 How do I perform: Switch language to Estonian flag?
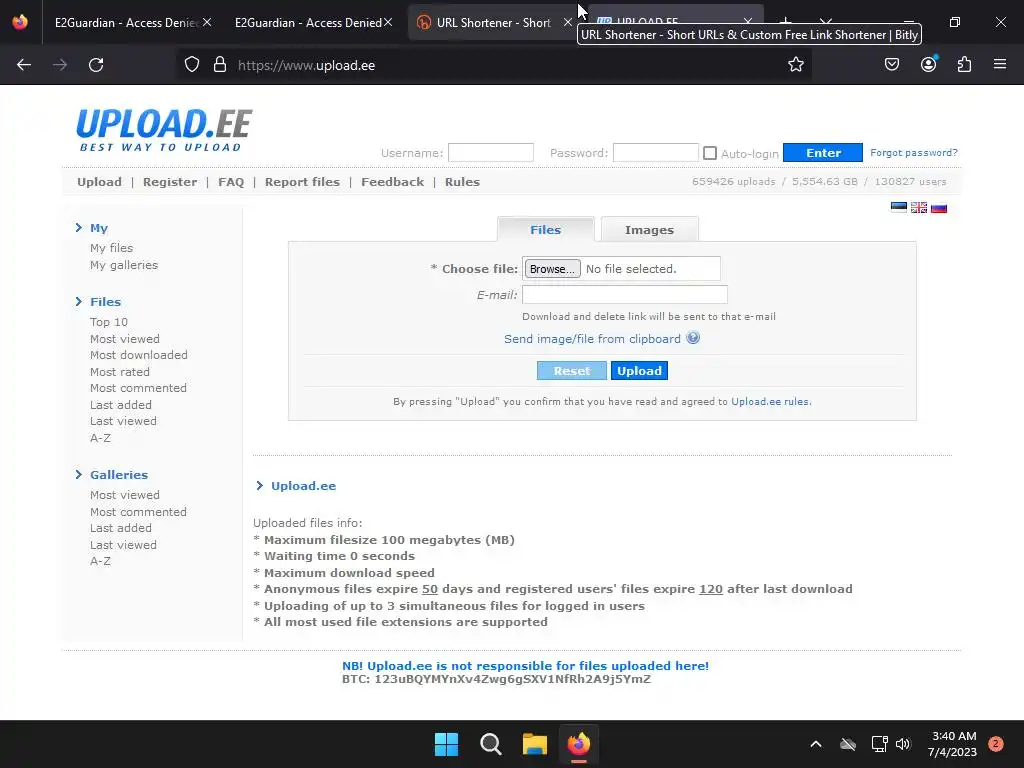pos(899,208)
